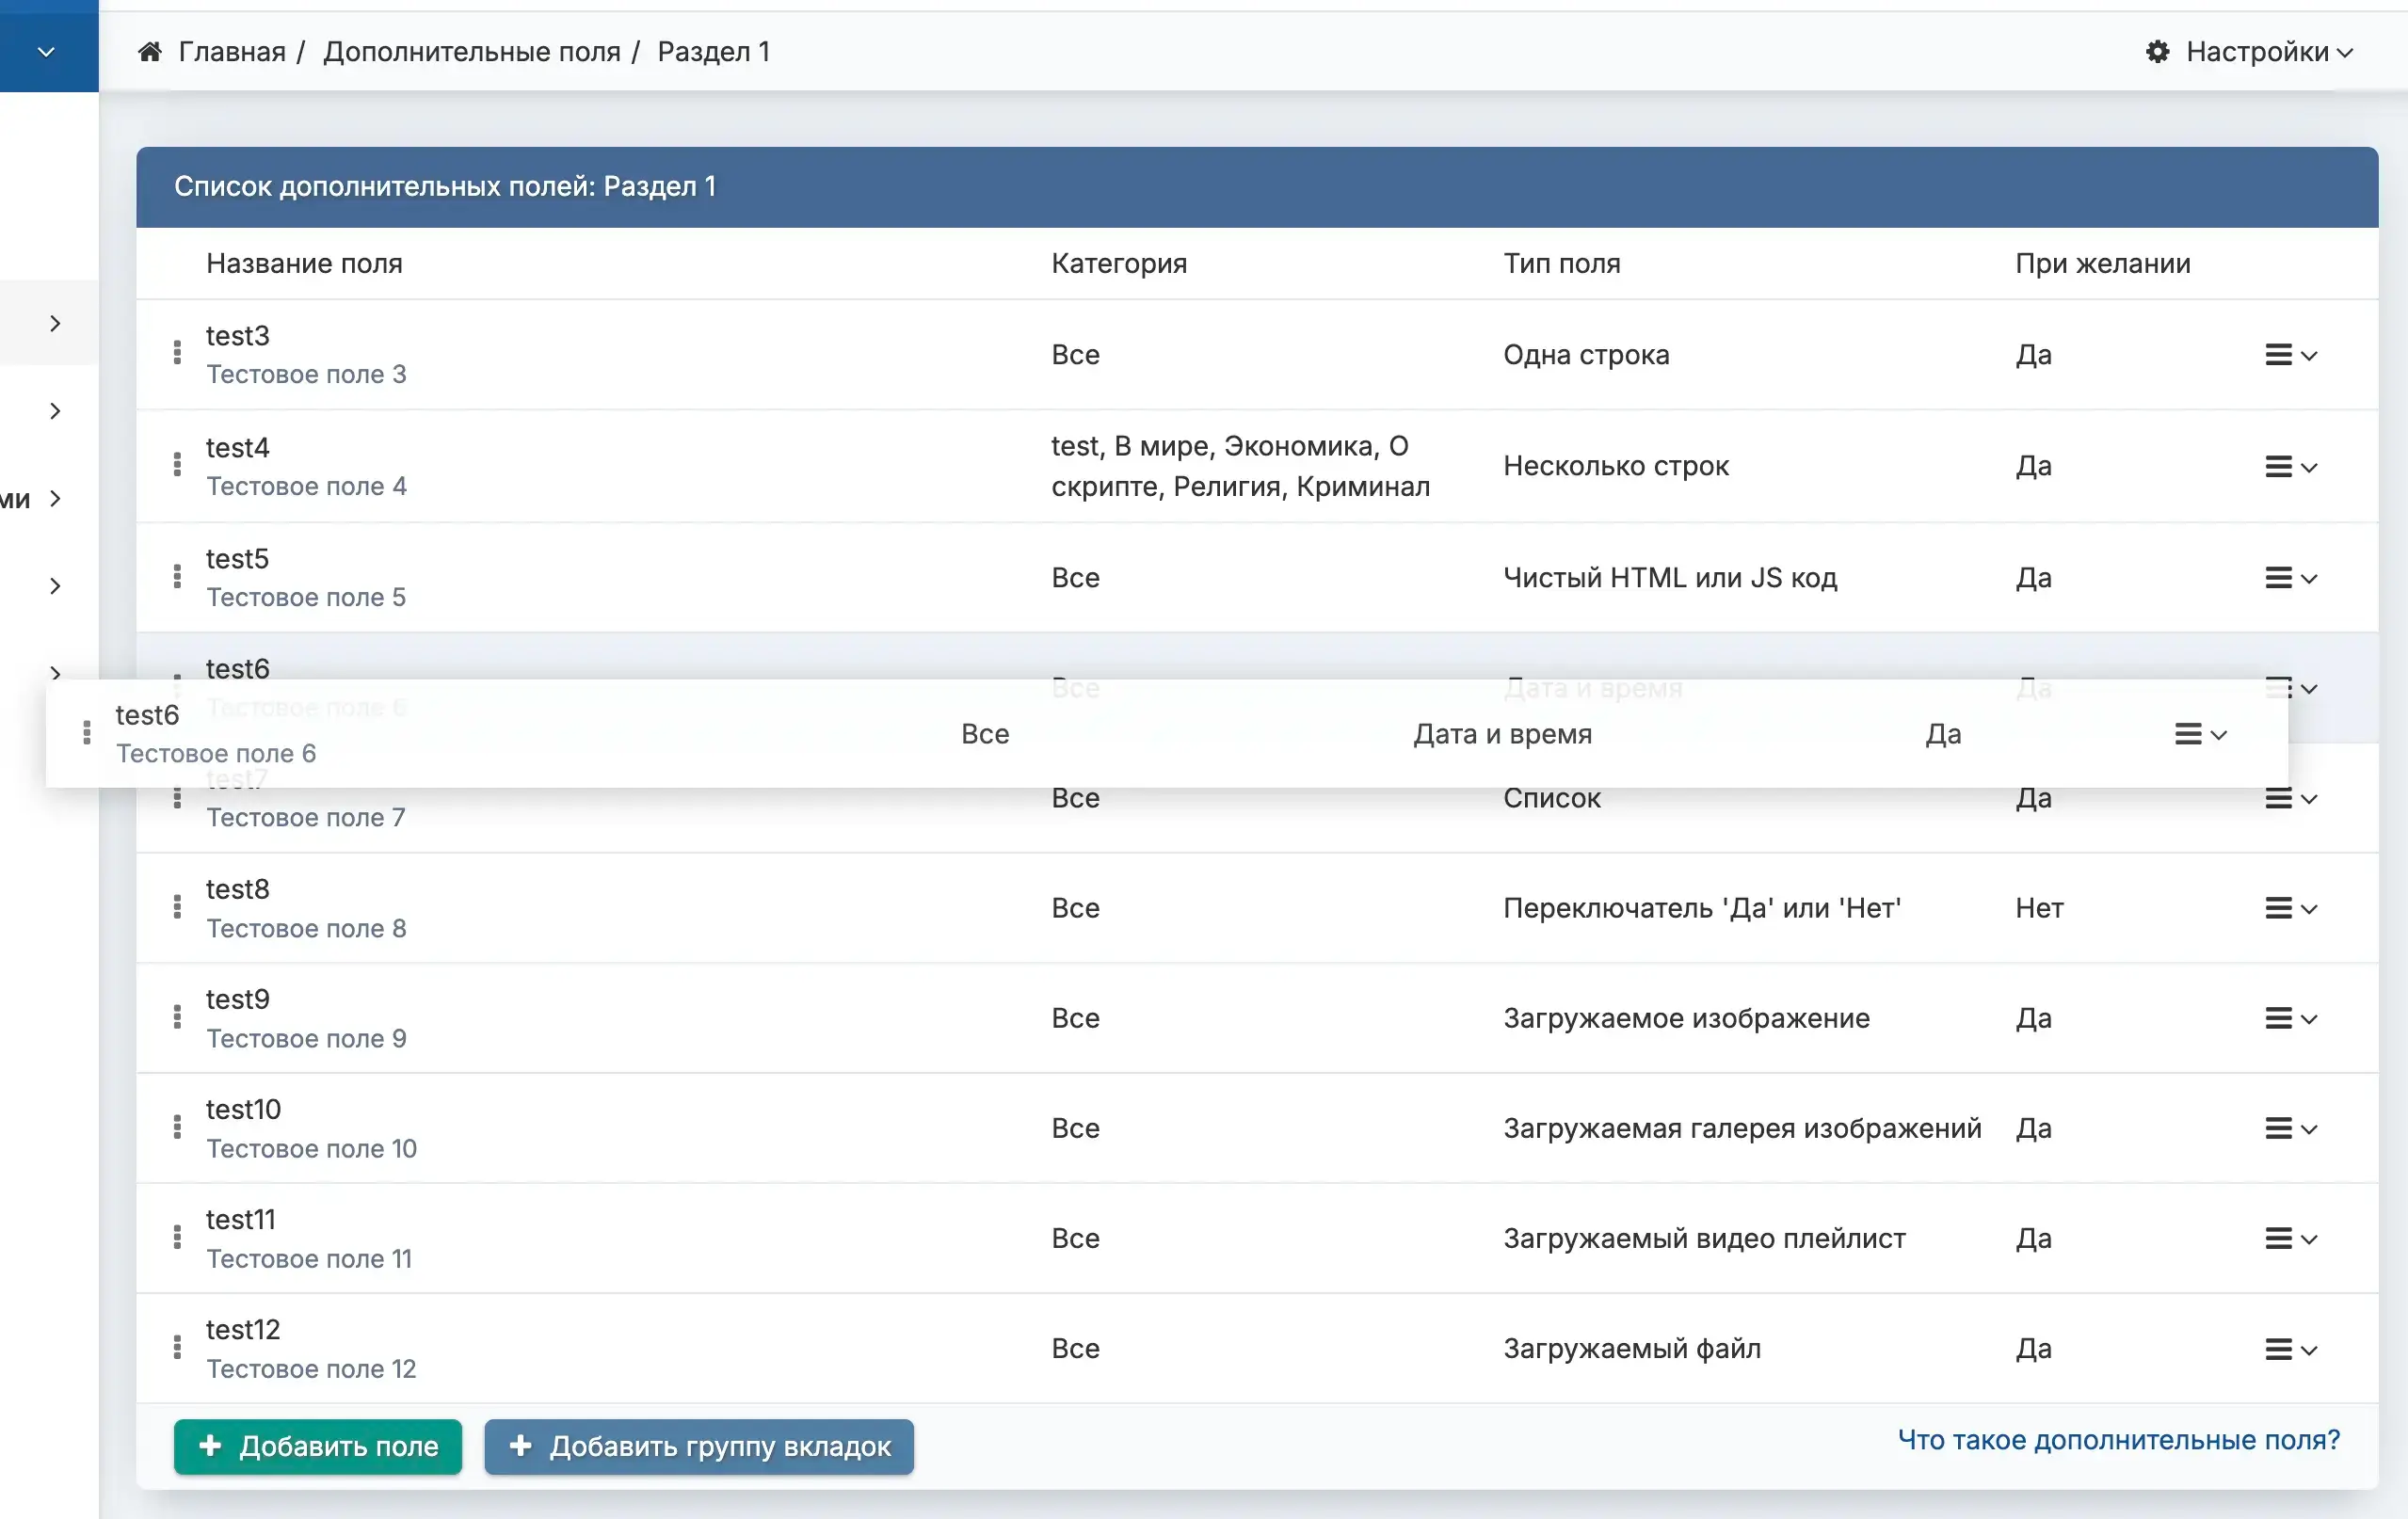The width and height of the screenshot is (2408, 1519).
Task: Click the description Тестовое поле 11
Action: click(x=309, y=1258)
